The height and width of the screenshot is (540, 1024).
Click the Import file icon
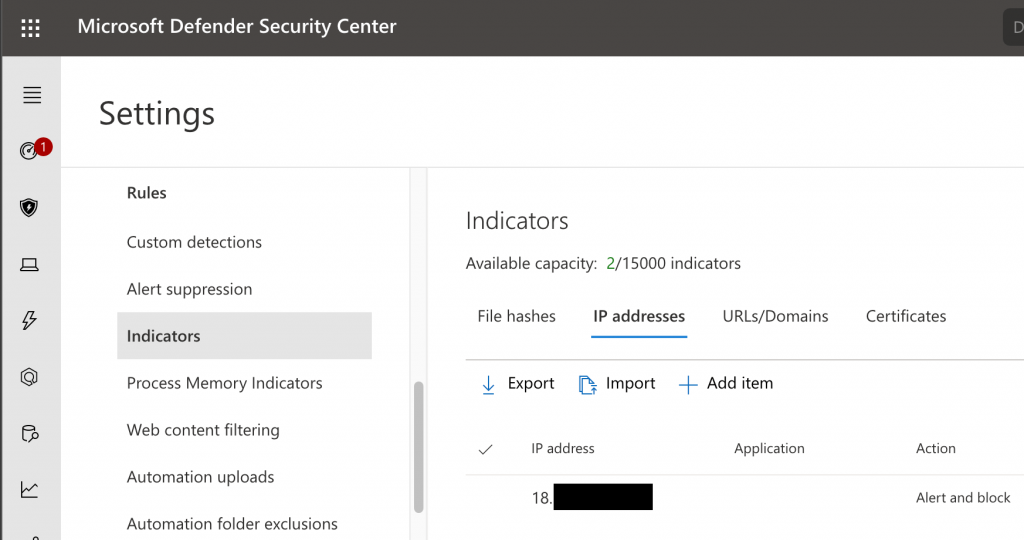pos(587,385)
